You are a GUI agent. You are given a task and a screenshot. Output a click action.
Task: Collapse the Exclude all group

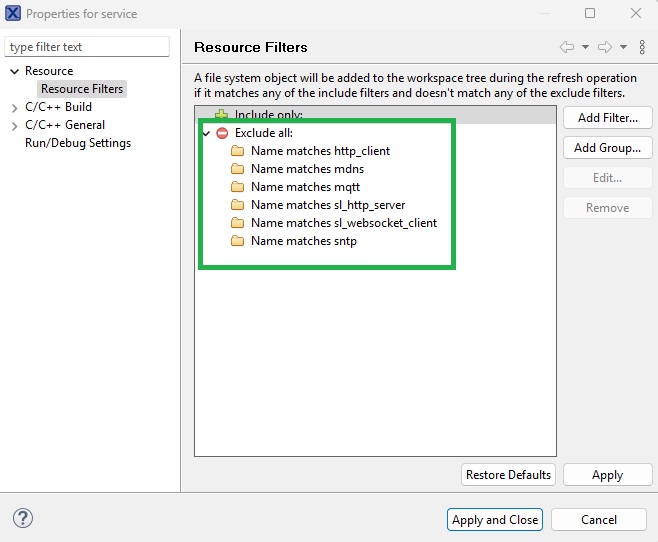(x=206, y=133)
